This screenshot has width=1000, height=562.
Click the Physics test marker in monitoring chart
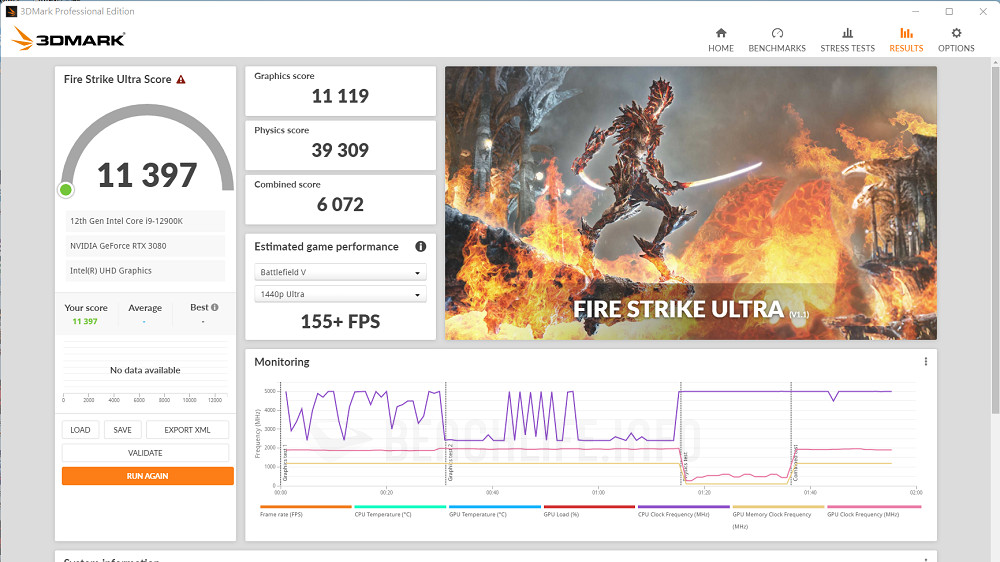(x=686, y=467)
